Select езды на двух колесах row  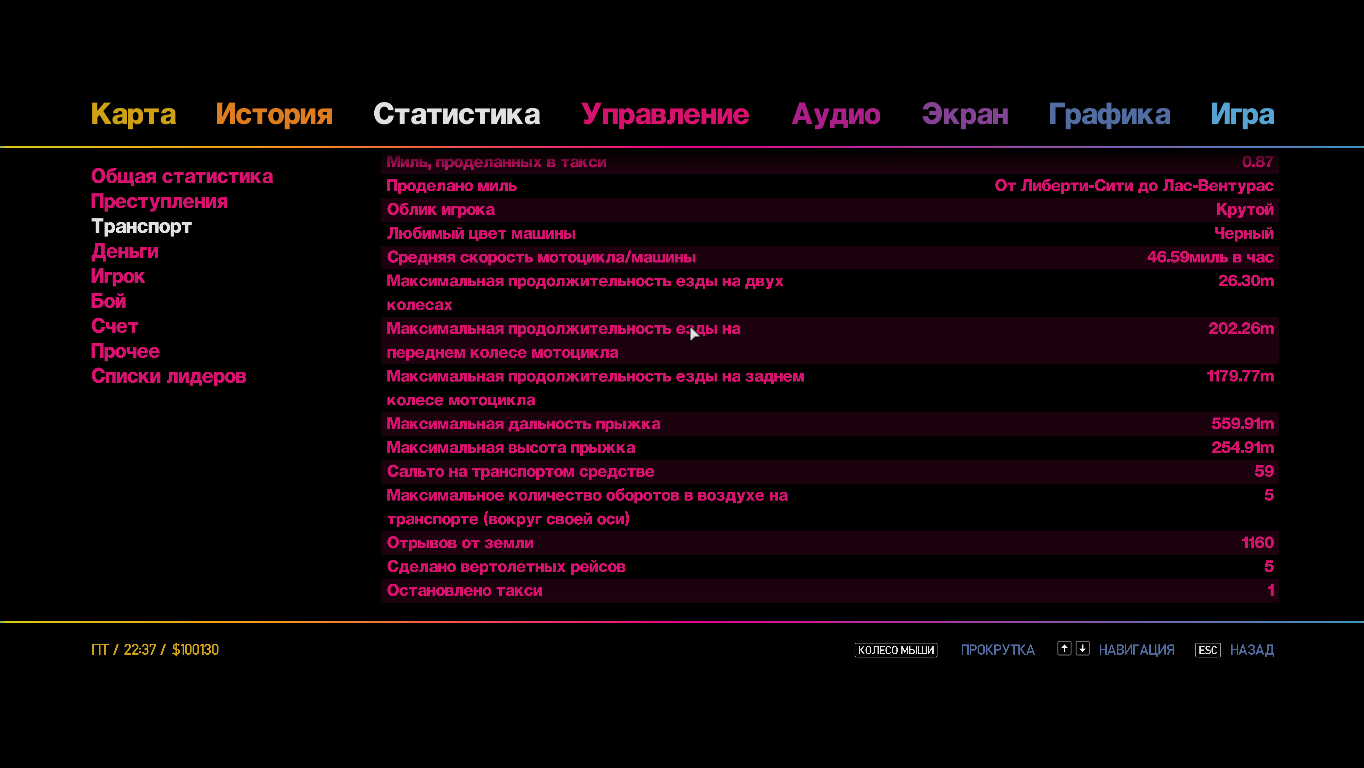point(830,293)
